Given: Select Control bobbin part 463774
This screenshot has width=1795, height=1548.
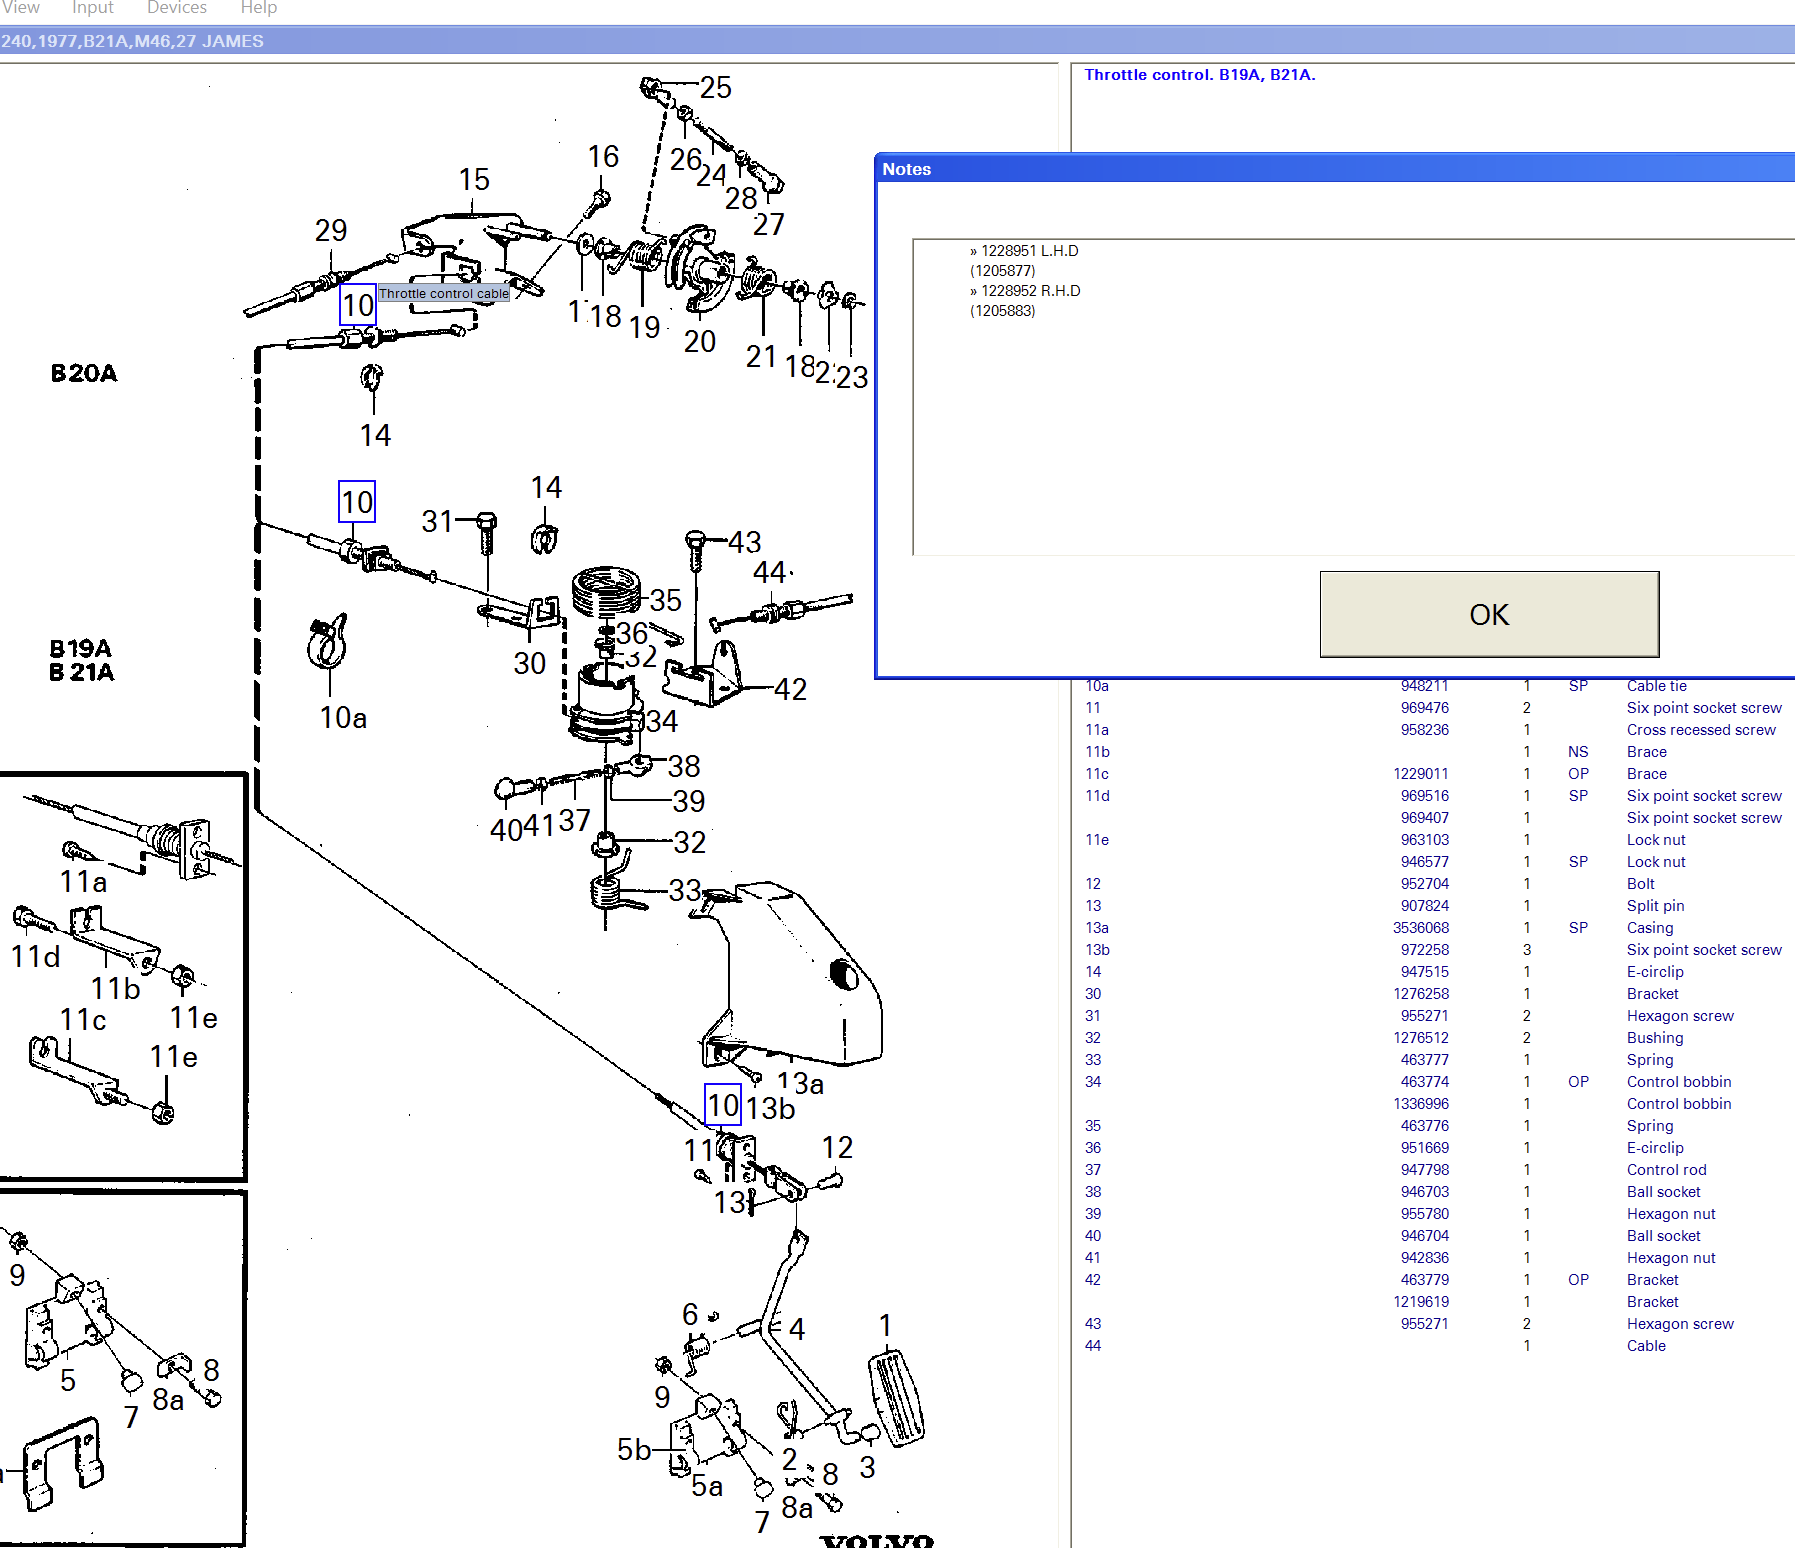Looking at the screenshot, I should tap(1433, 1082).
